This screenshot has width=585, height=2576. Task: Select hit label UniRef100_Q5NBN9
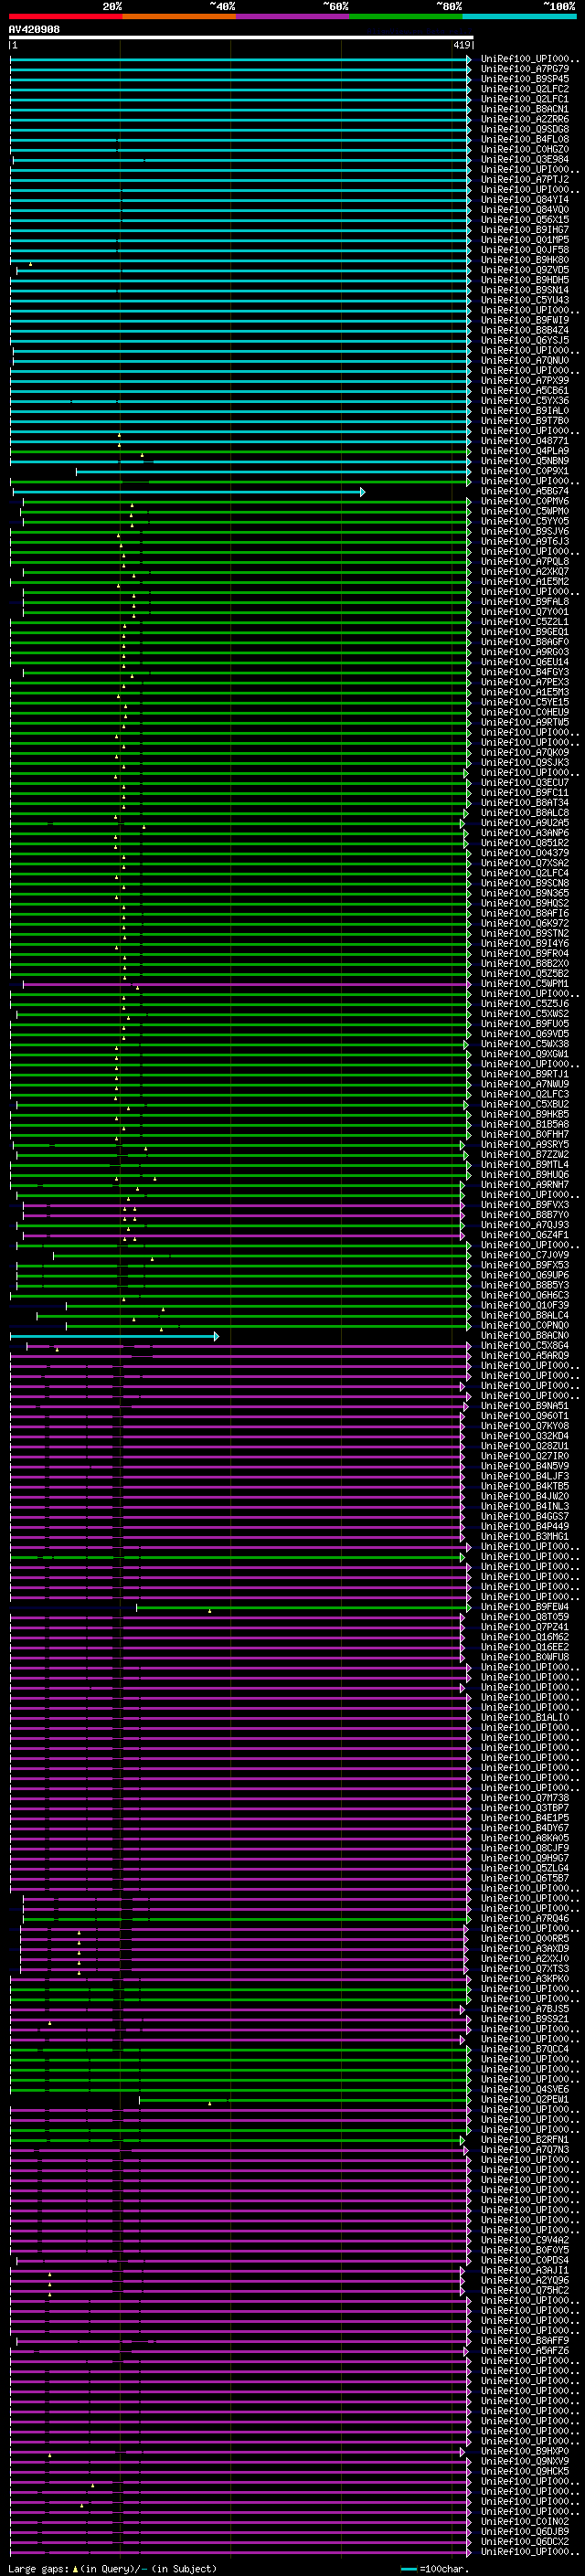pos(525,461)
